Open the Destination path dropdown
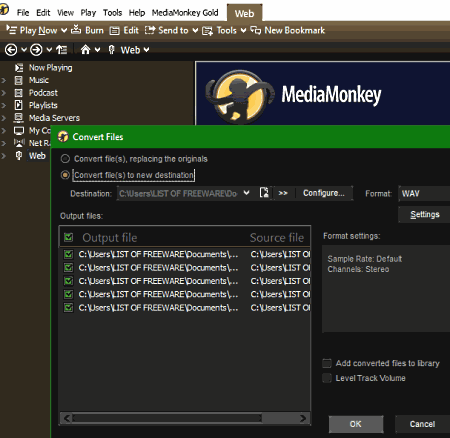The image size is (450, 438). (246, 193)
